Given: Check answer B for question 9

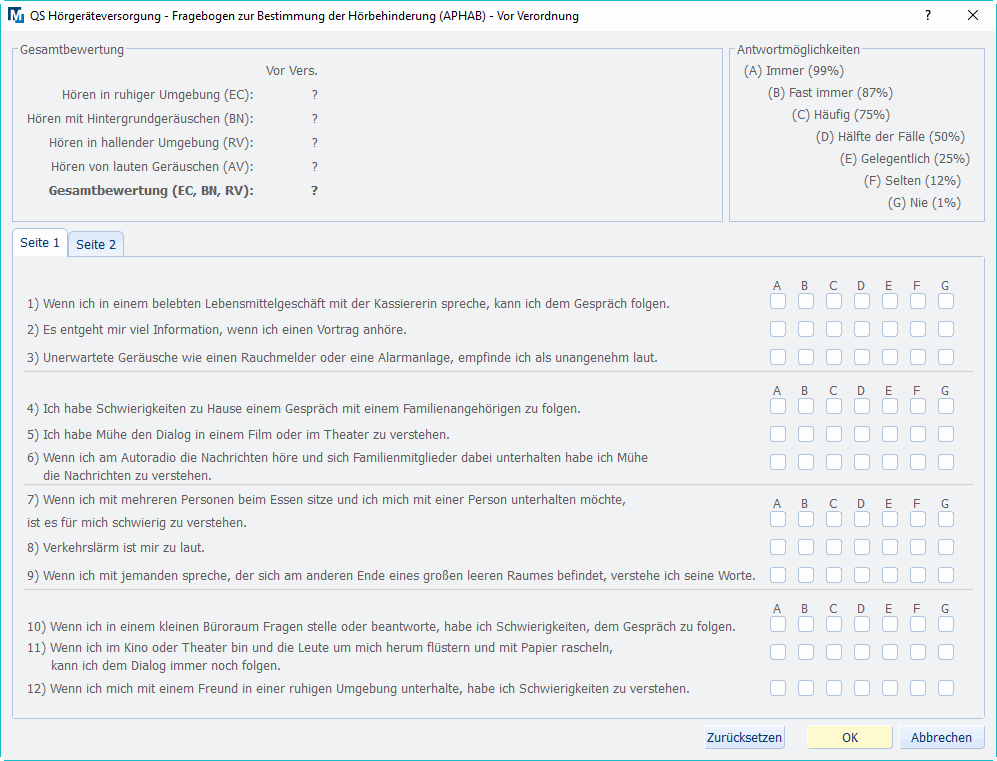Looking at the screenshot, I should click(806, 575).
